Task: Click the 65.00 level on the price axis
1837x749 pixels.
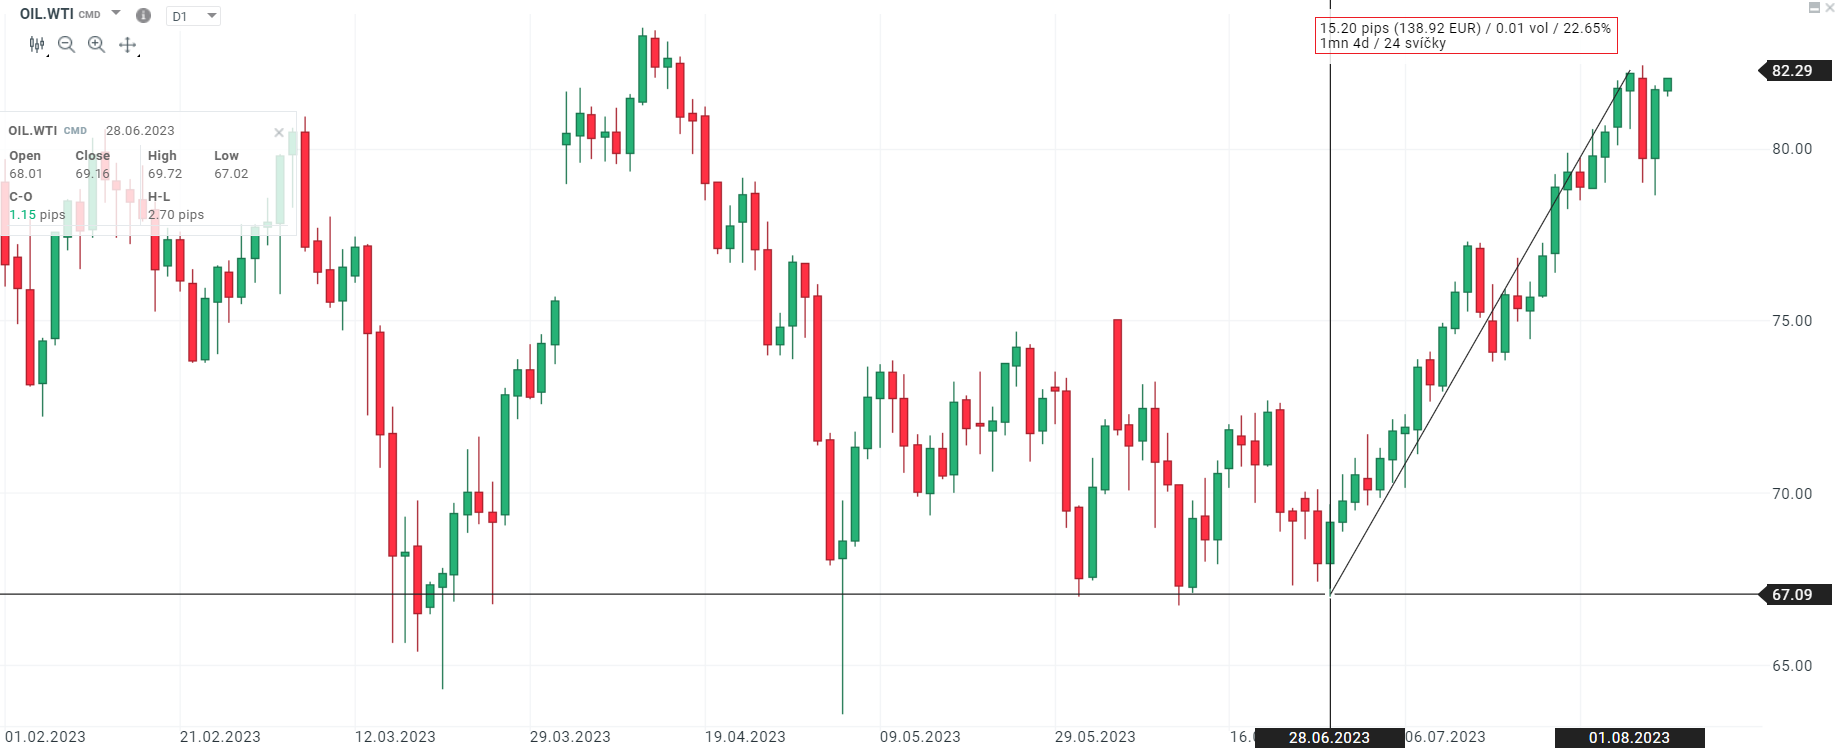Action: 1791,666
